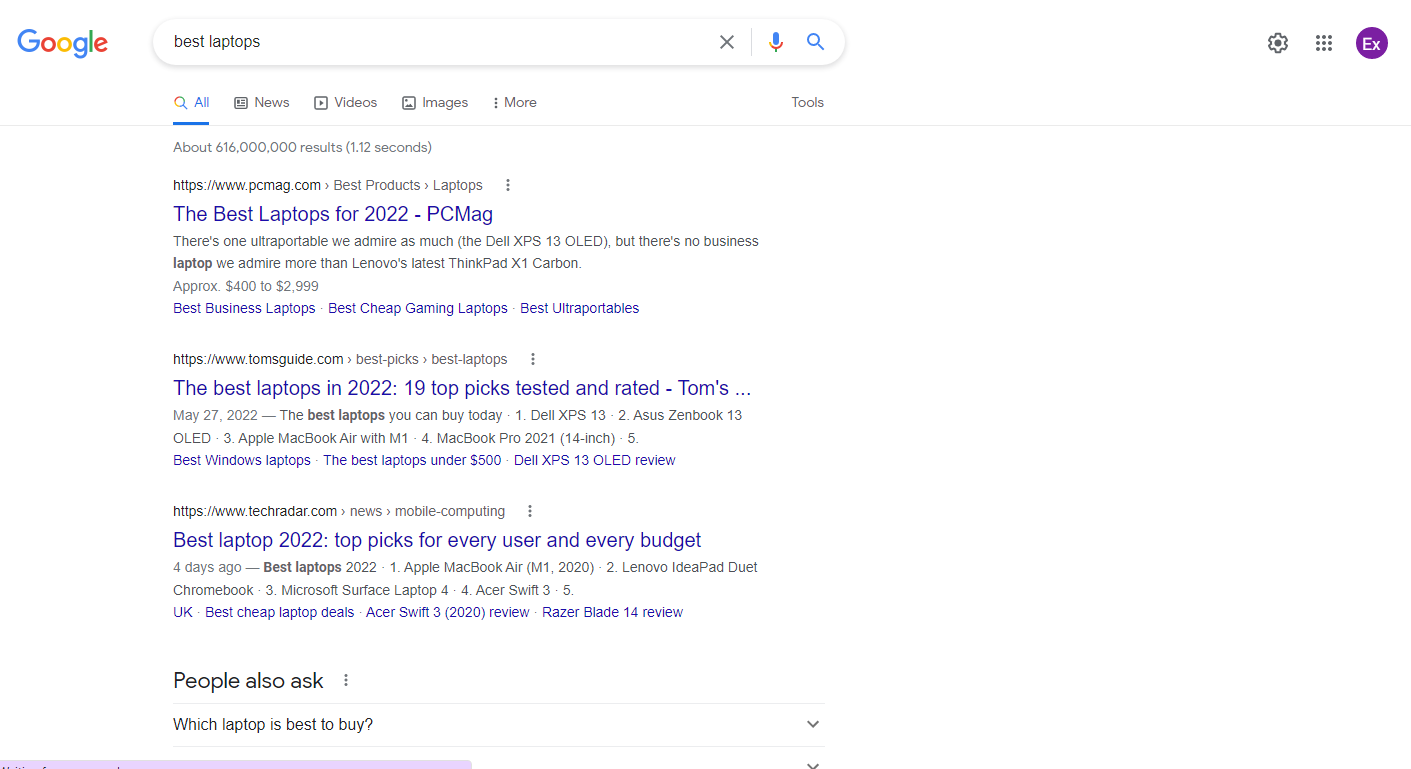Open the three-dot menu next to People also ask
Screen dimensions: 1411x769
346,680
